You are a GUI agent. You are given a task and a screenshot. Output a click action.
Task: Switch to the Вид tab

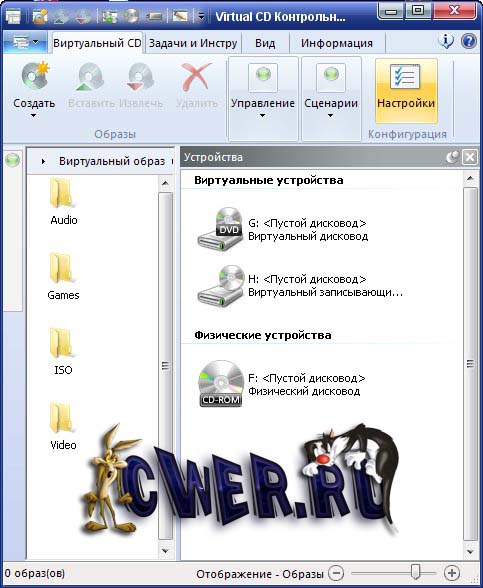pyautogui.click(x=265, y=43)
